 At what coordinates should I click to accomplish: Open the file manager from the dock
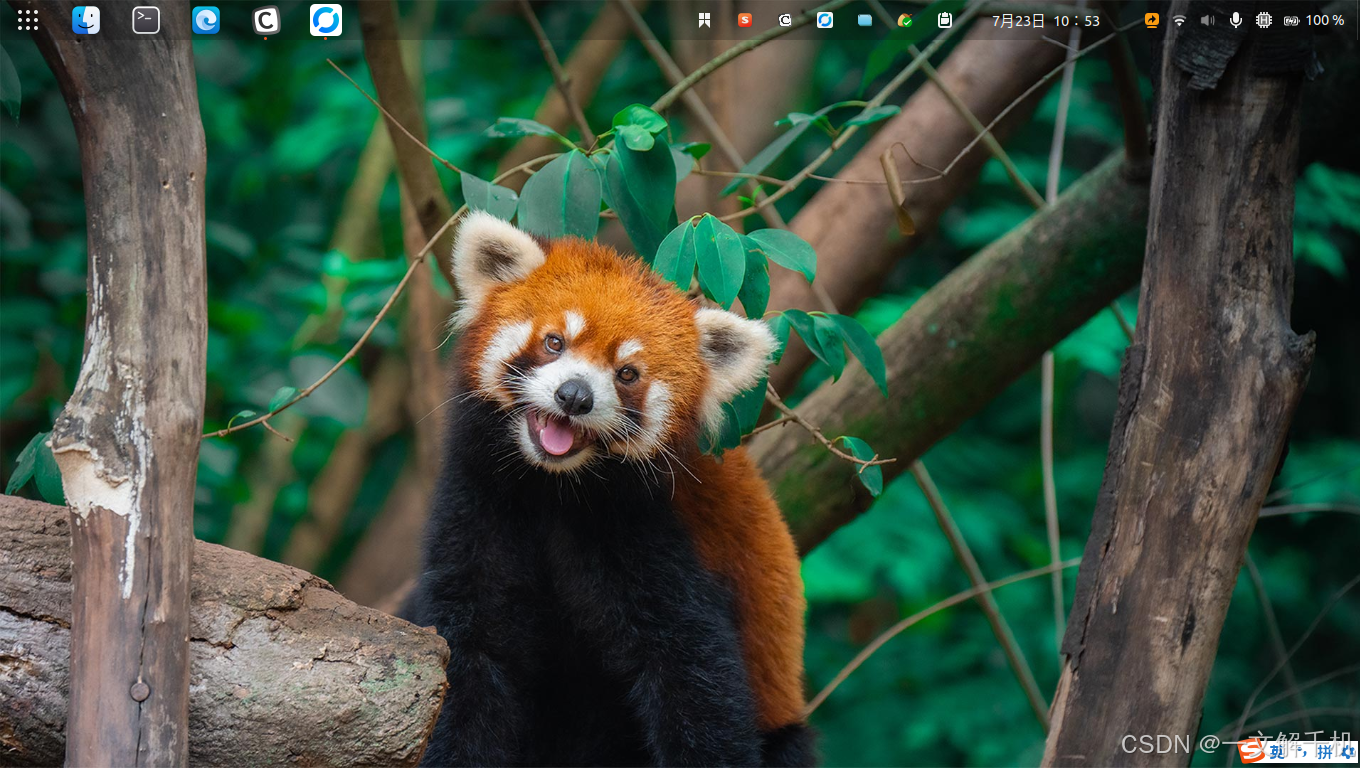86,19
